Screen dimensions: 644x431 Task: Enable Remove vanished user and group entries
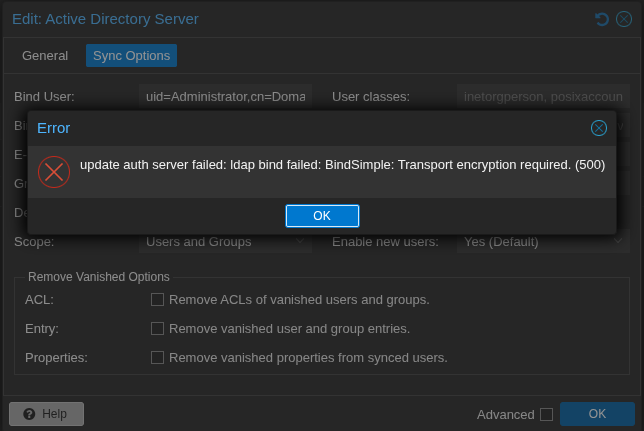(x=157, y=328)
